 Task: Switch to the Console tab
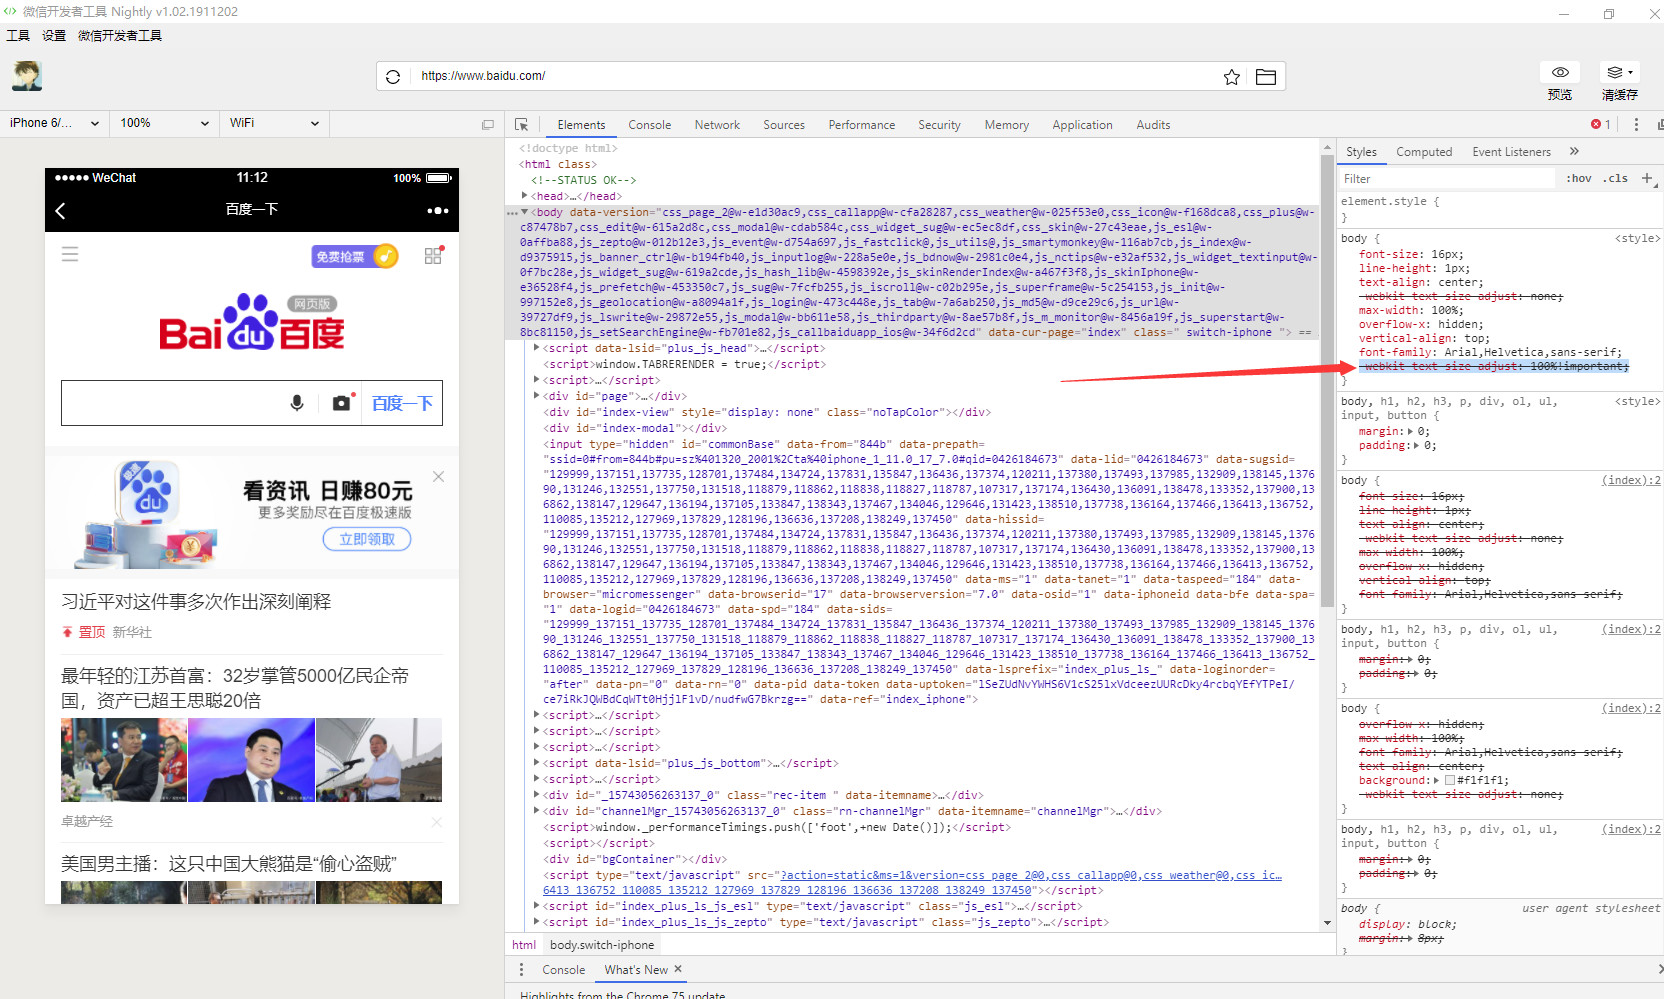(650, 125)
